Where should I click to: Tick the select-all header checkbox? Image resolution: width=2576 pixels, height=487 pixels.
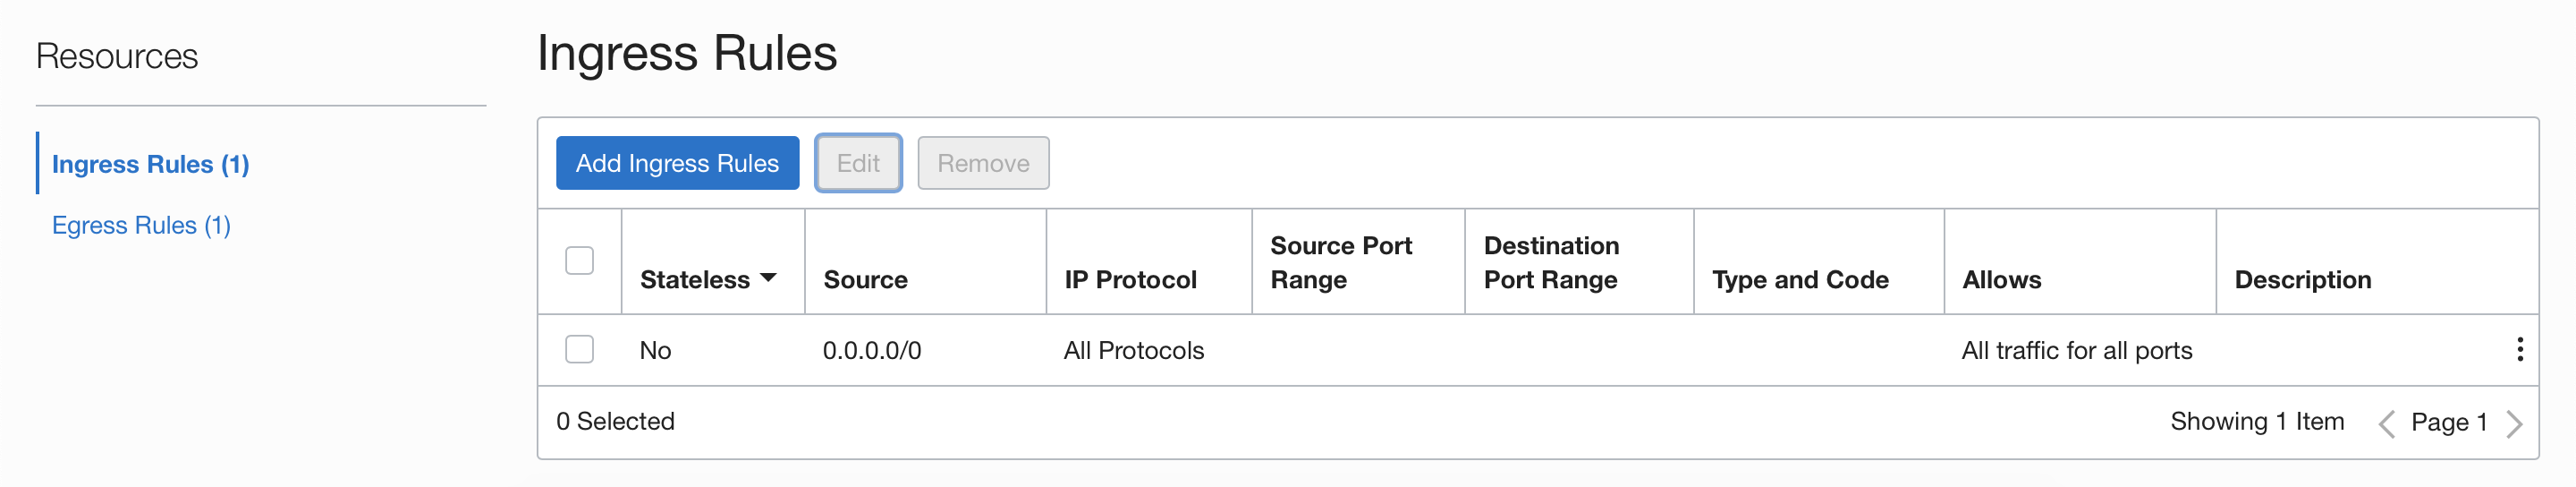point(579,260)
